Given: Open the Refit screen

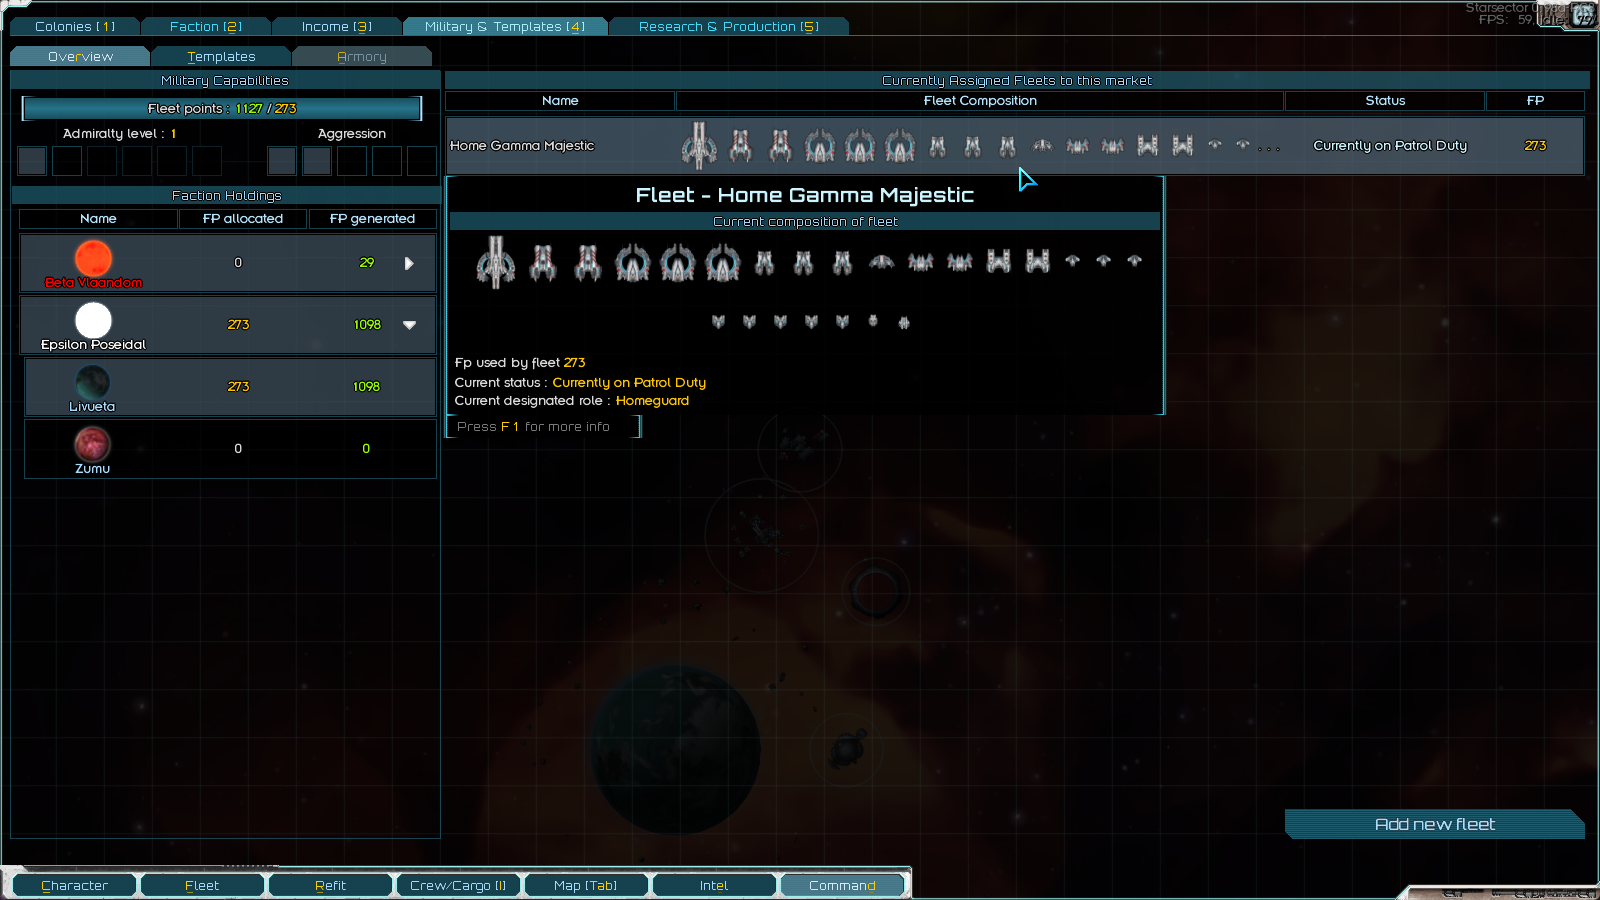Looking at the screenshot, I should tap(330, 885).
